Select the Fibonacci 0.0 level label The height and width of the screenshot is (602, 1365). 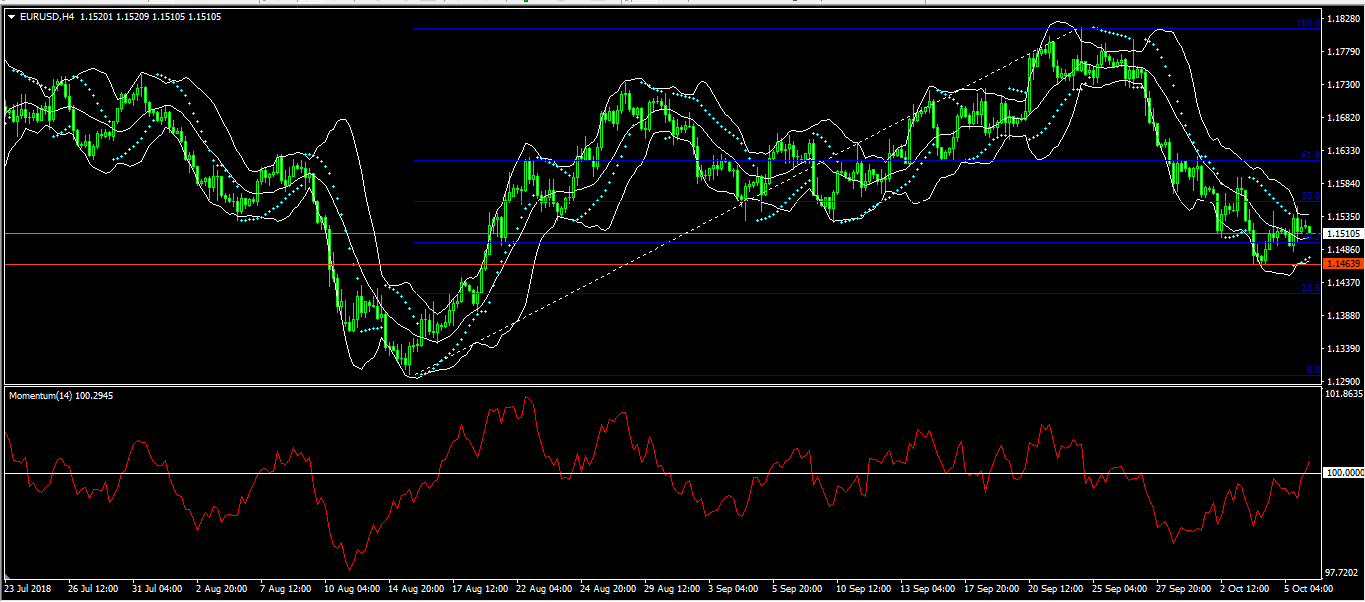[1312, 370]
